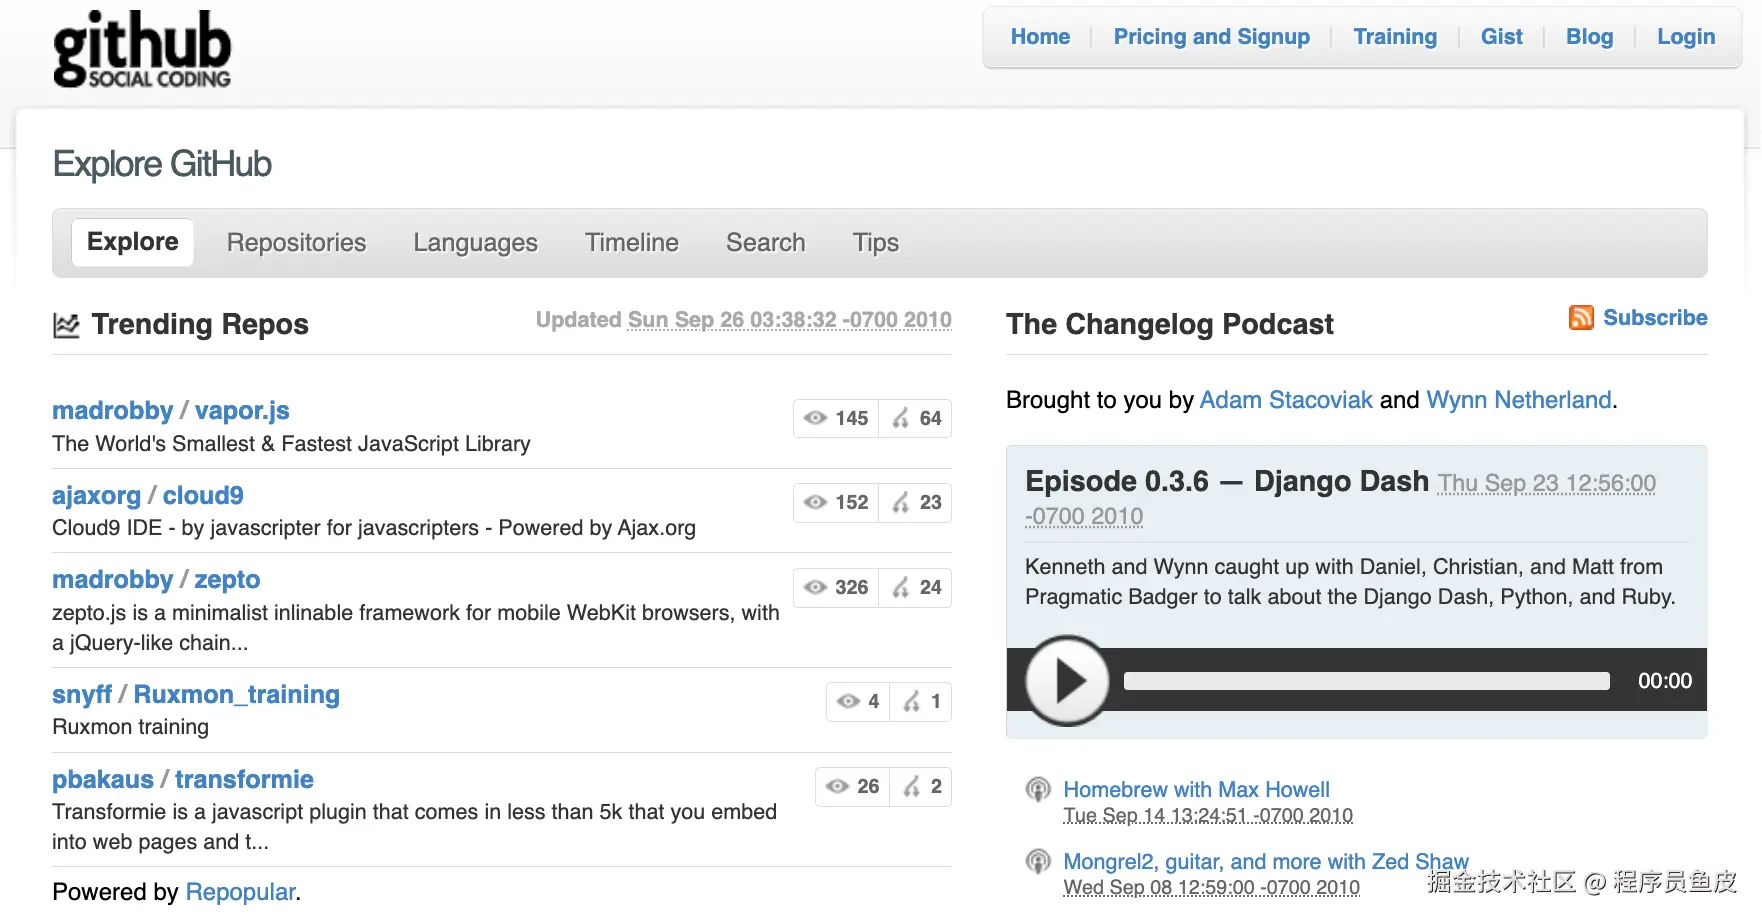This screenshot has width=1762, height=920.
Task: Click the fork icon for transformie
Action: pyautogui.click(x=911, y=787)
